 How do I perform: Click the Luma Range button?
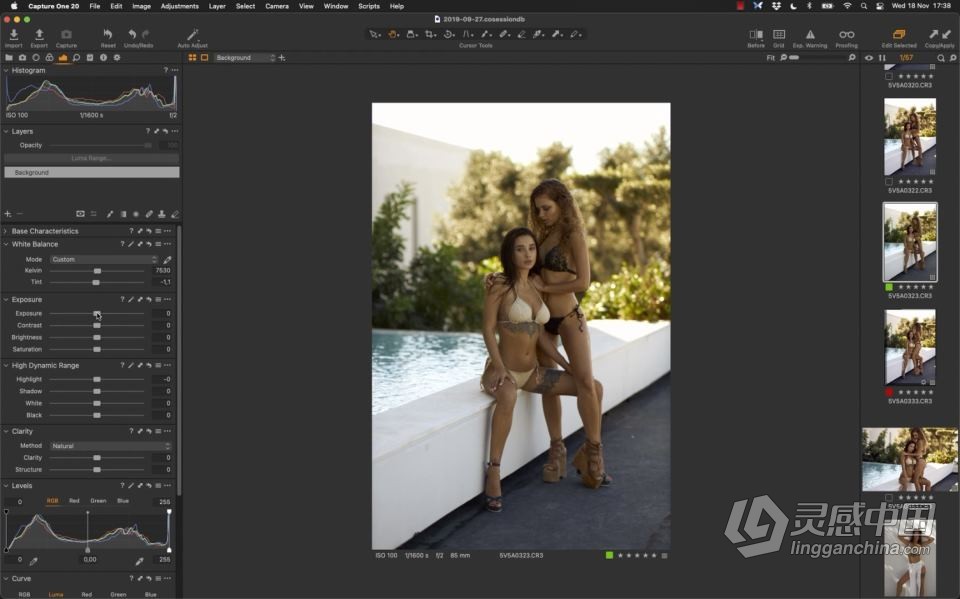point(91,158)
